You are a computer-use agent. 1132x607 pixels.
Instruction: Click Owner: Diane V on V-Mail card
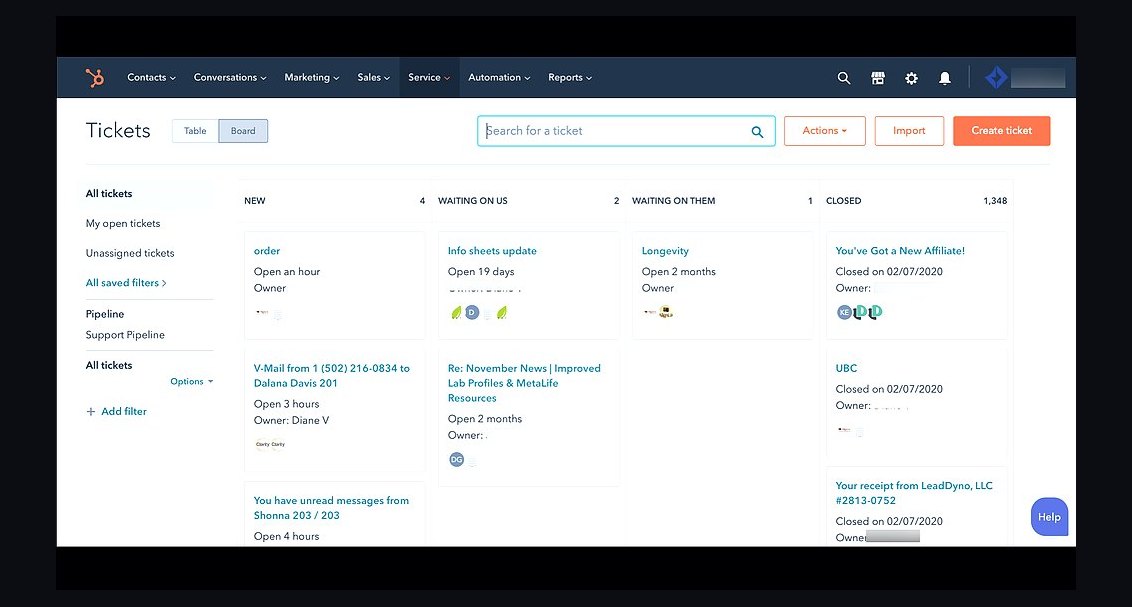291,420
